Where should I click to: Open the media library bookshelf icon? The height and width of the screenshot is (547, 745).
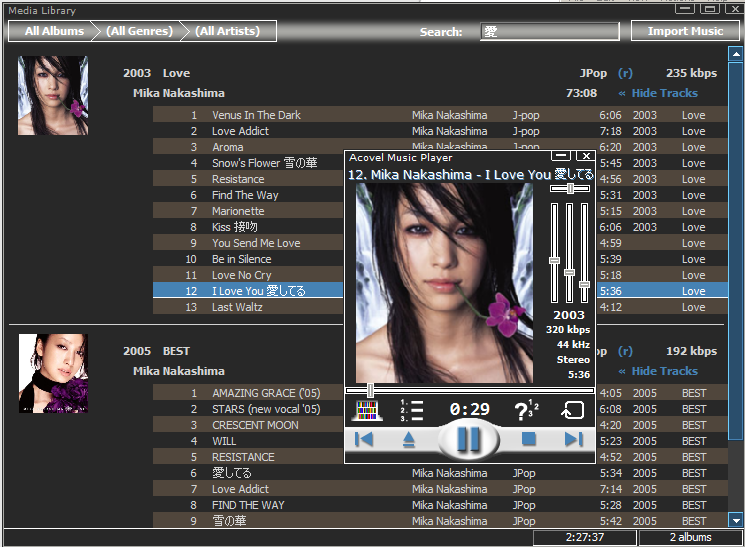366,411
